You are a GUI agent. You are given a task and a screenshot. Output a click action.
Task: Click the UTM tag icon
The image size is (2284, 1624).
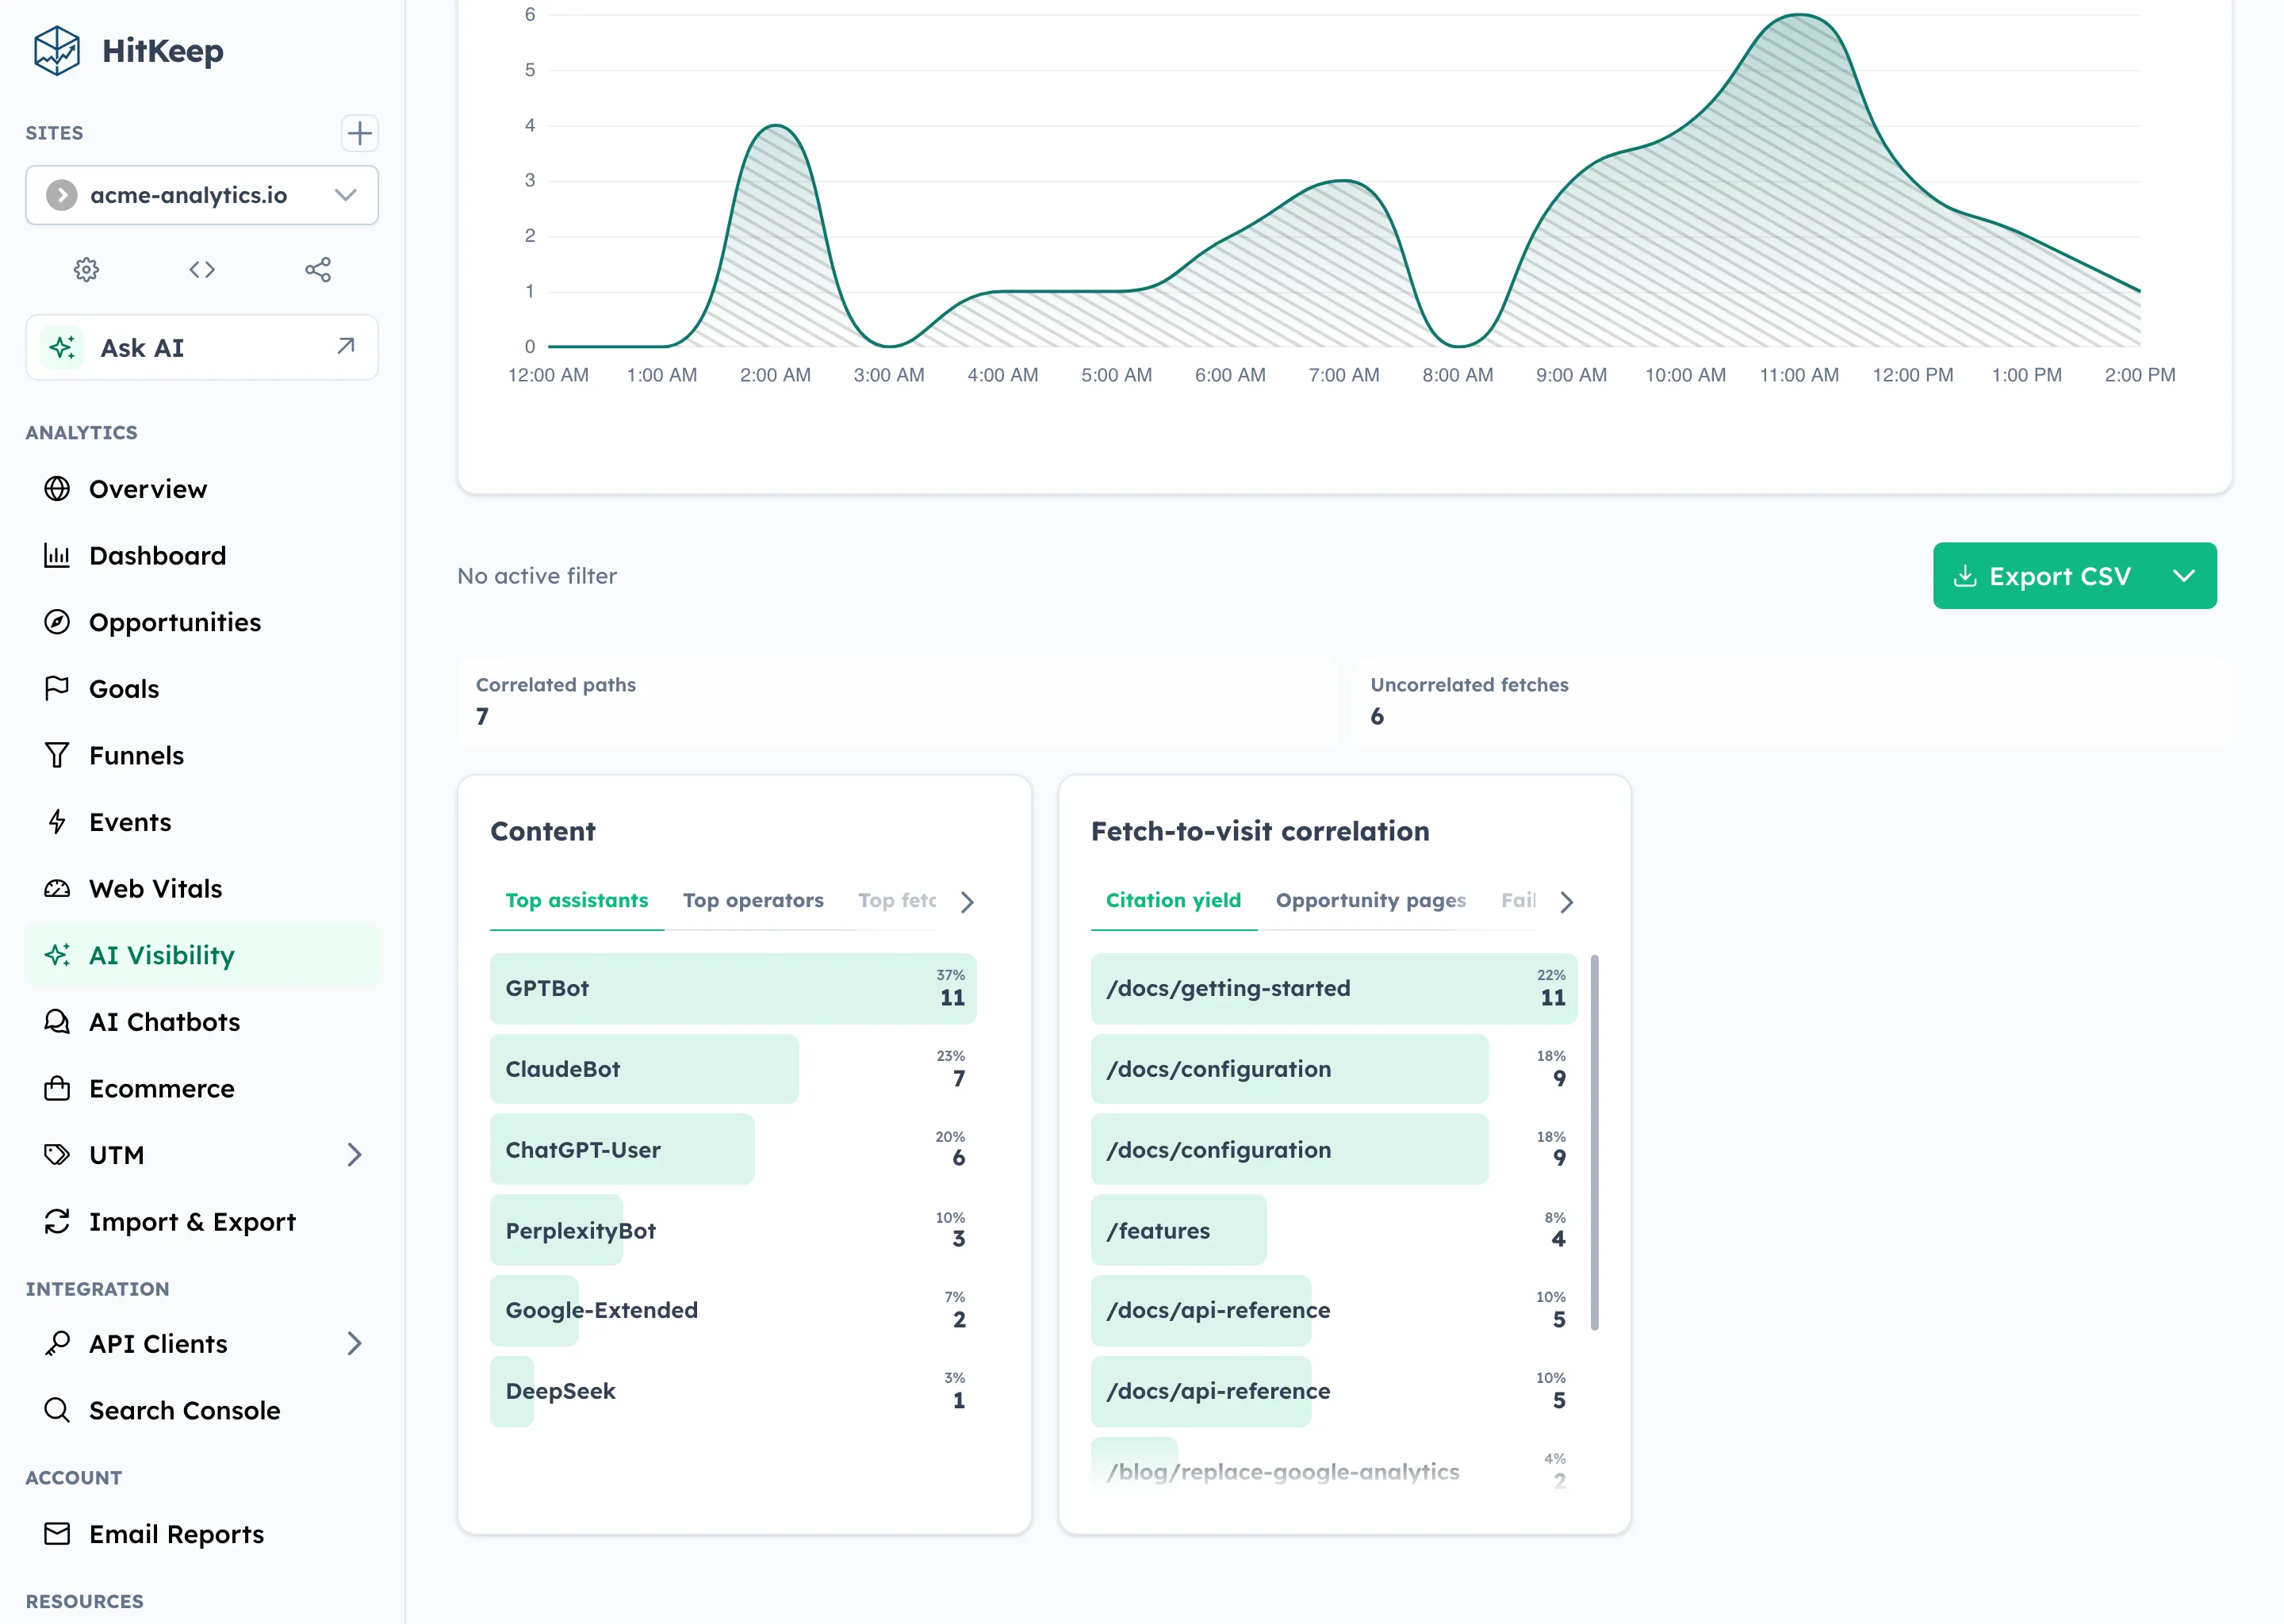pyautogui.click(x=57, y=1155)
